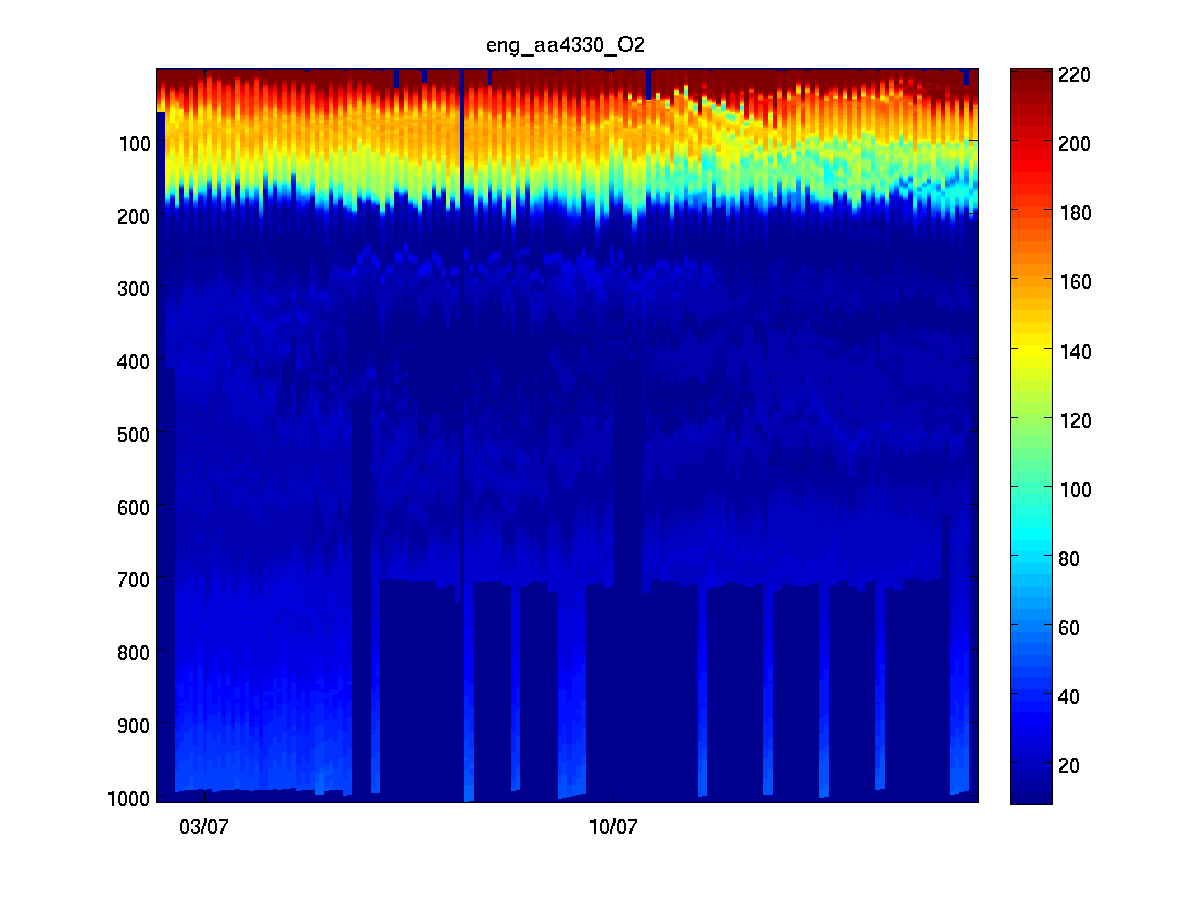The image size is (1200, 901).
Task: Click the colorbar label 160
Action: point(1075,282)
